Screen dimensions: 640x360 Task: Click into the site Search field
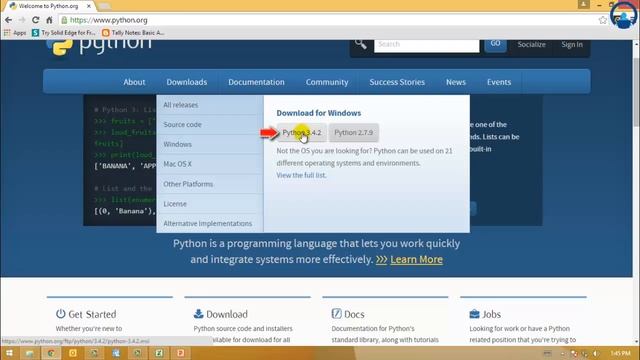click(427, 45)
